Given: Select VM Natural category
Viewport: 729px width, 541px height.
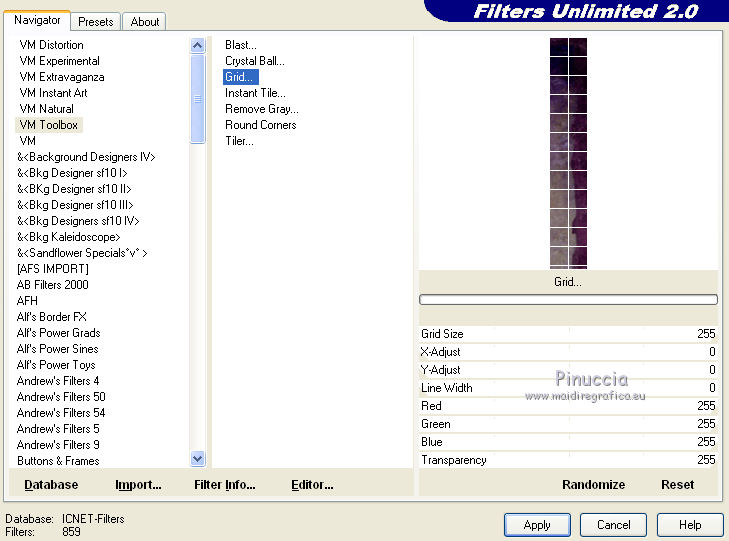Looking at the screenshot, I should [46, 109].
